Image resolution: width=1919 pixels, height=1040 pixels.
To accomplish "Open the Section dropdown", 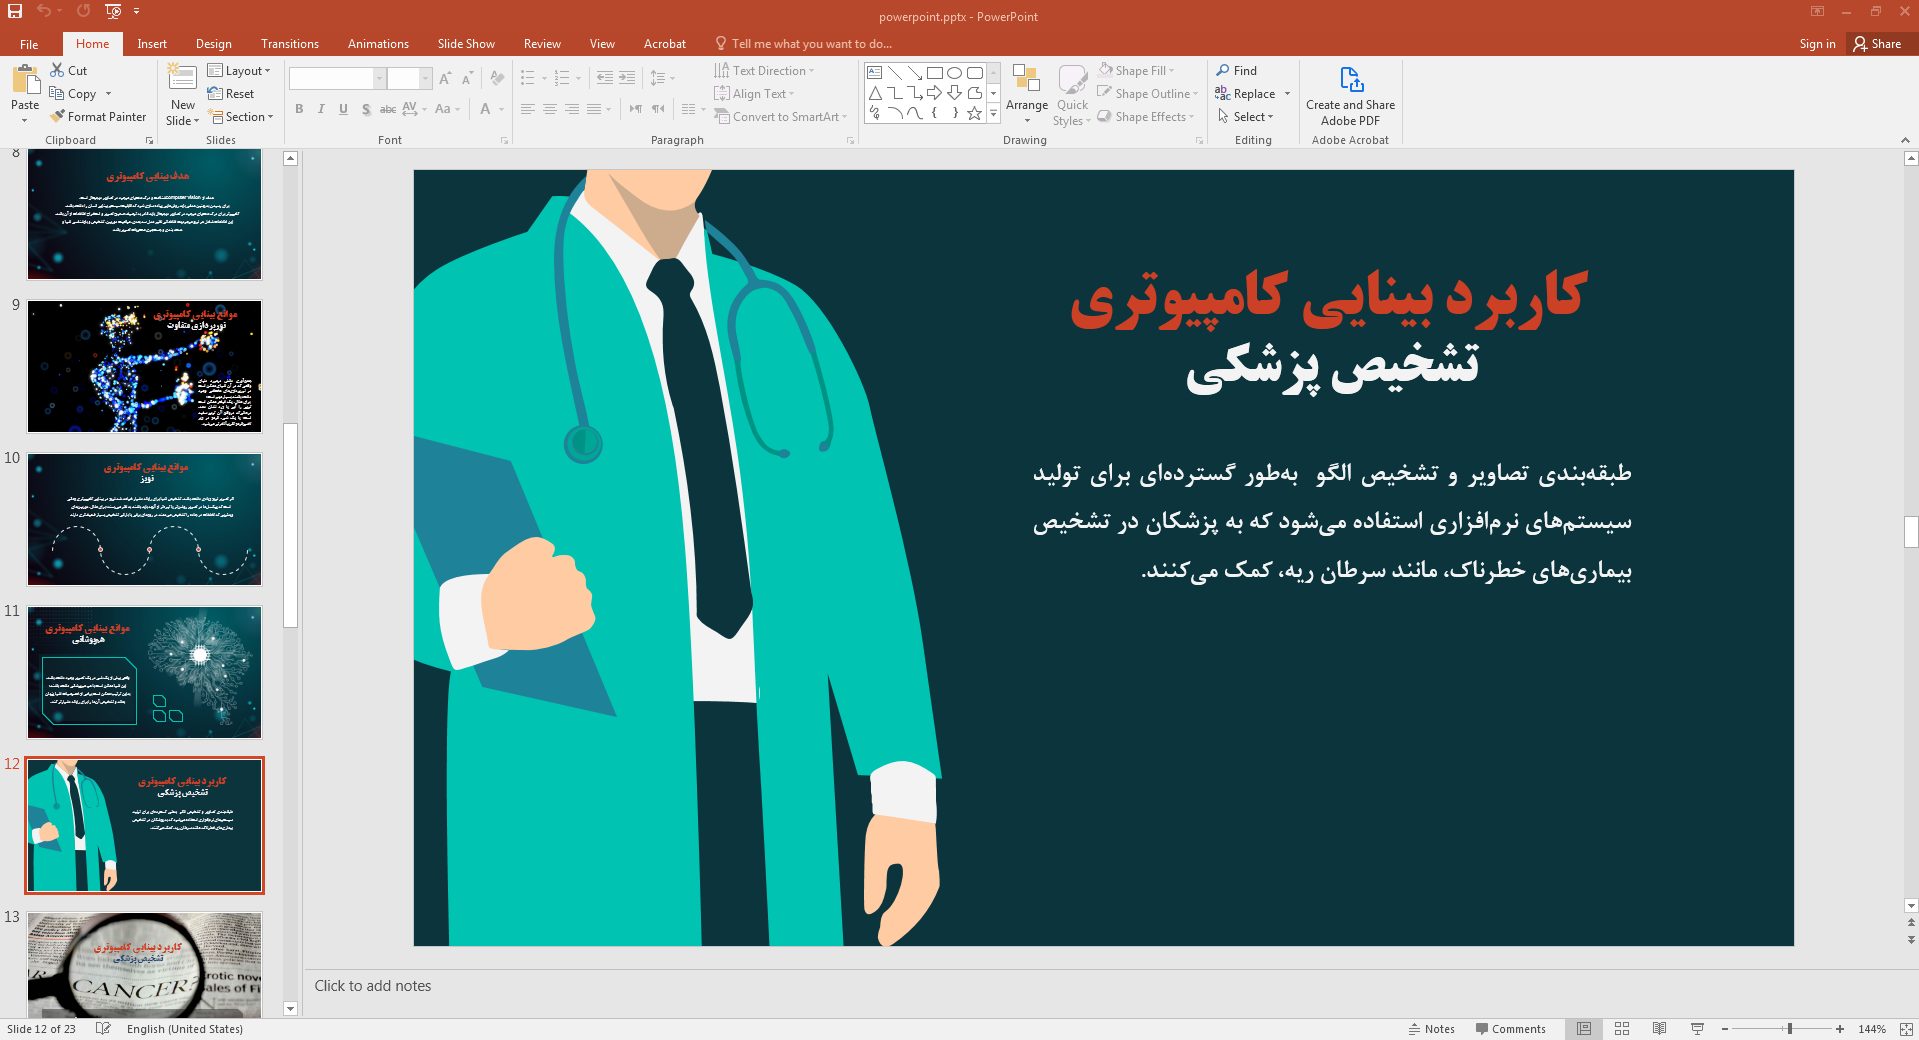I will (241, 116).
